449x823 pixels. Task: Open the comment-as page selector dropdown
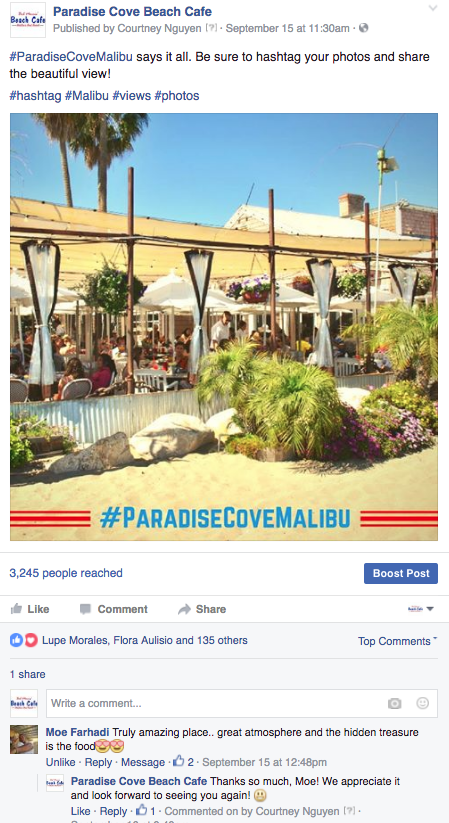[x=421, y=609]
